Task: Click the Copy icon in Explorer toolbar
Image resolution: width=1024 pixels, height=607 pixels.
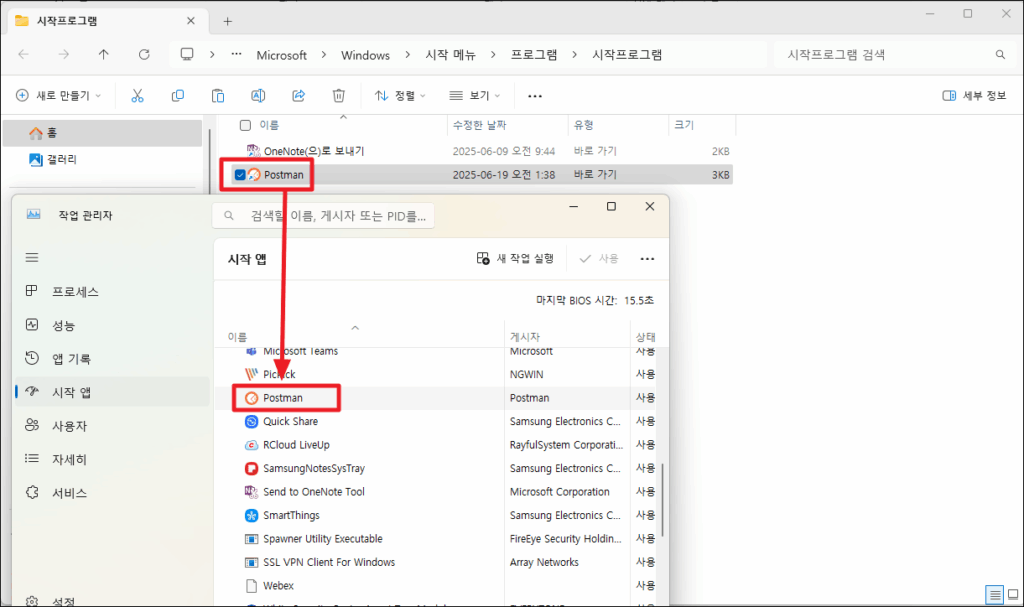Action: tap(178, 96)
